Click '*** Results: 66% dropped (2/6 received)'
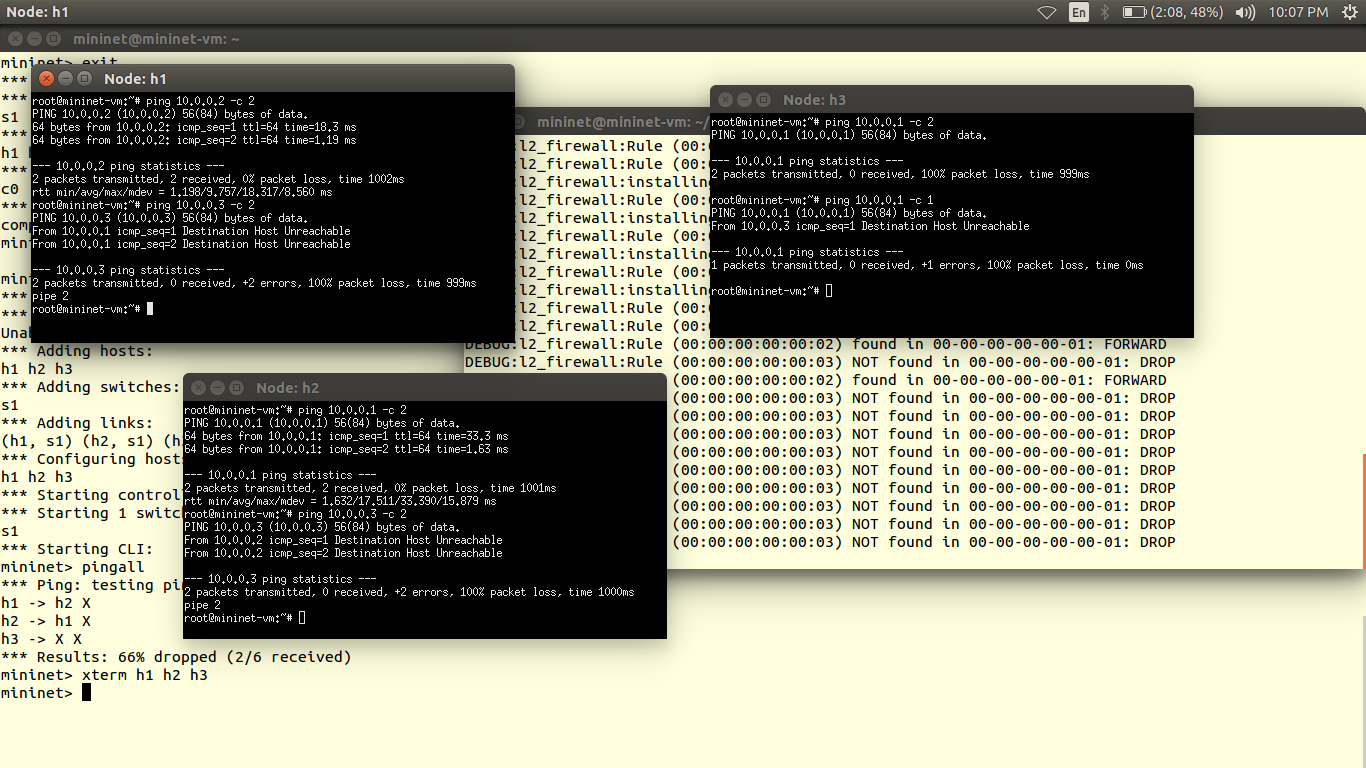The height and width of the screenshot is (768, 1366). click(x=176, y=657)
